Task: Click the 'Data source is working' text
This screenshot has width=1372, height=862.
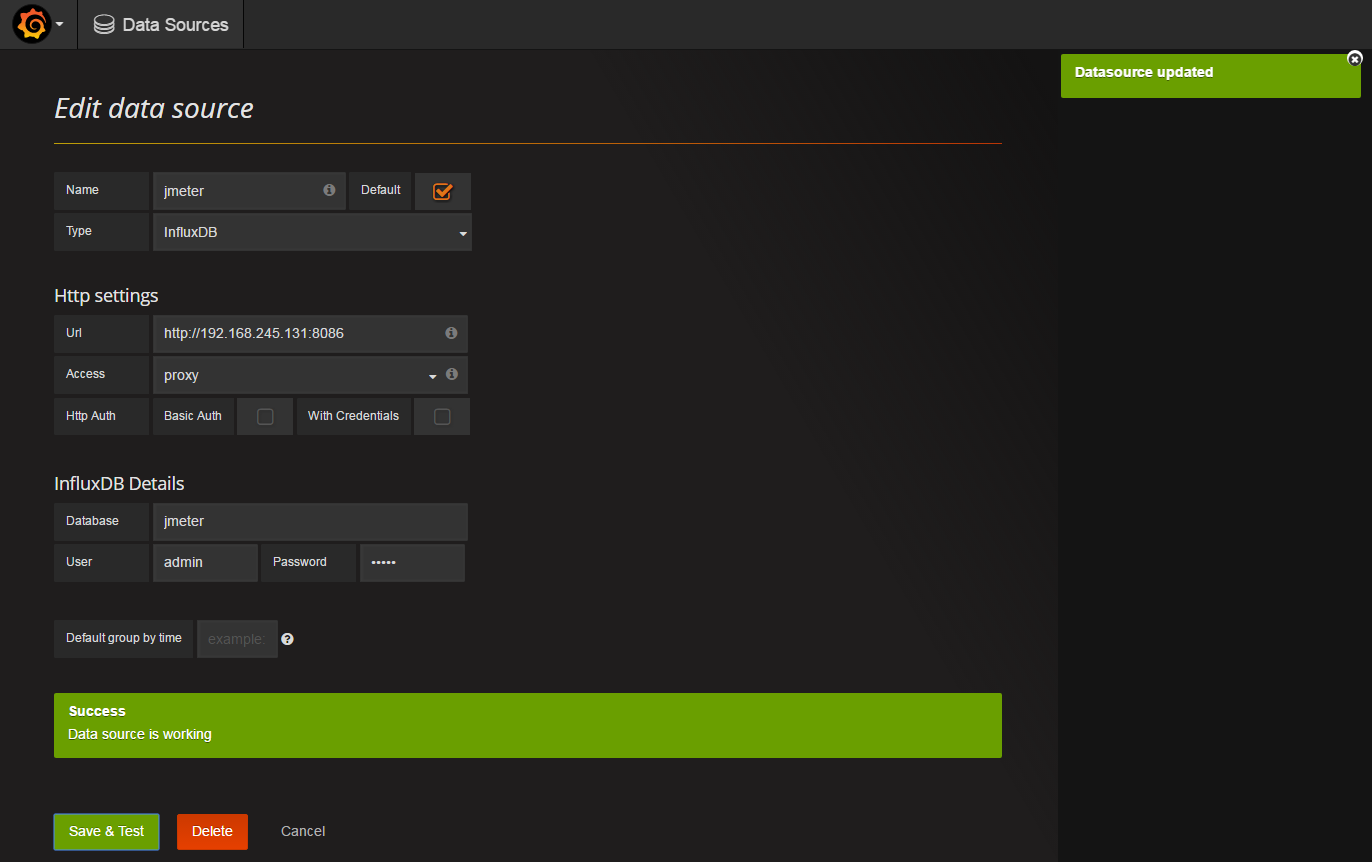Action: point(140,734)
